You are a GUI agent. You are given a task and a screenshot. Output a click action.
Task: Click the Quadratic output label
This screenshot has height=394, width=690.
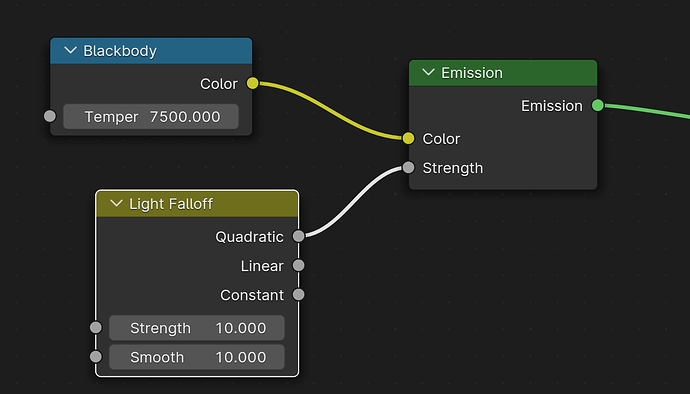249,237
